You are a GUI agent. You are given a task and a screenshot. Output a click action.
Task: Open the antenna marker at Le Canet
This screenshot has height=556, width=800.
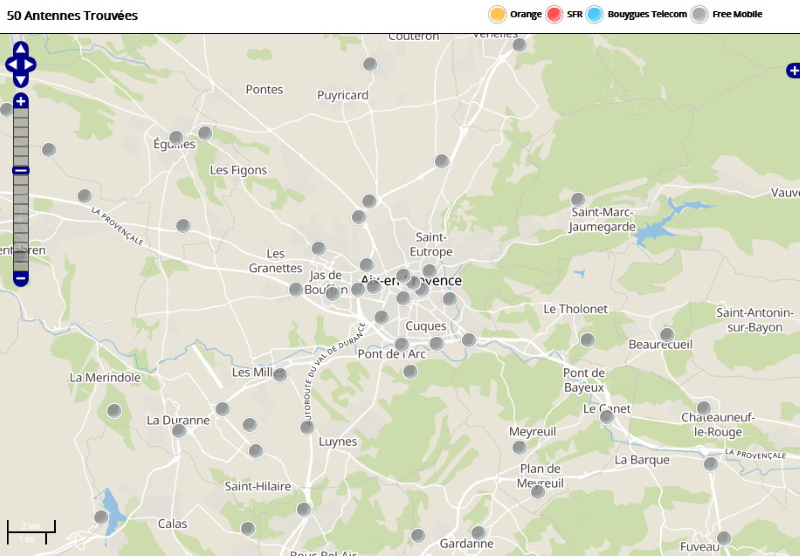coord(606,416)
